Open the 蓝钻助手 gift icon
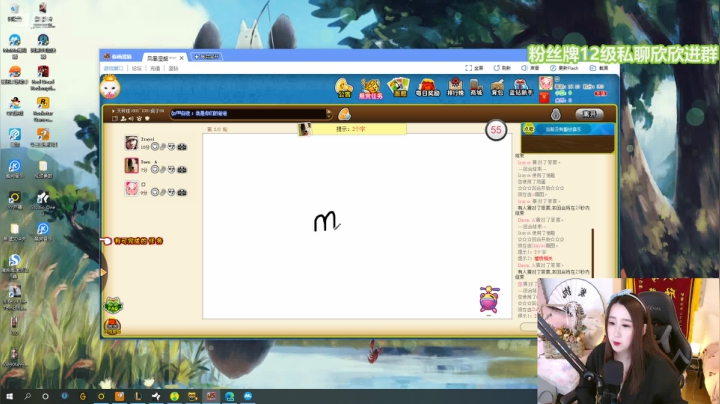The height and width of the screenshot is (404, 720). tap(521, 87)
